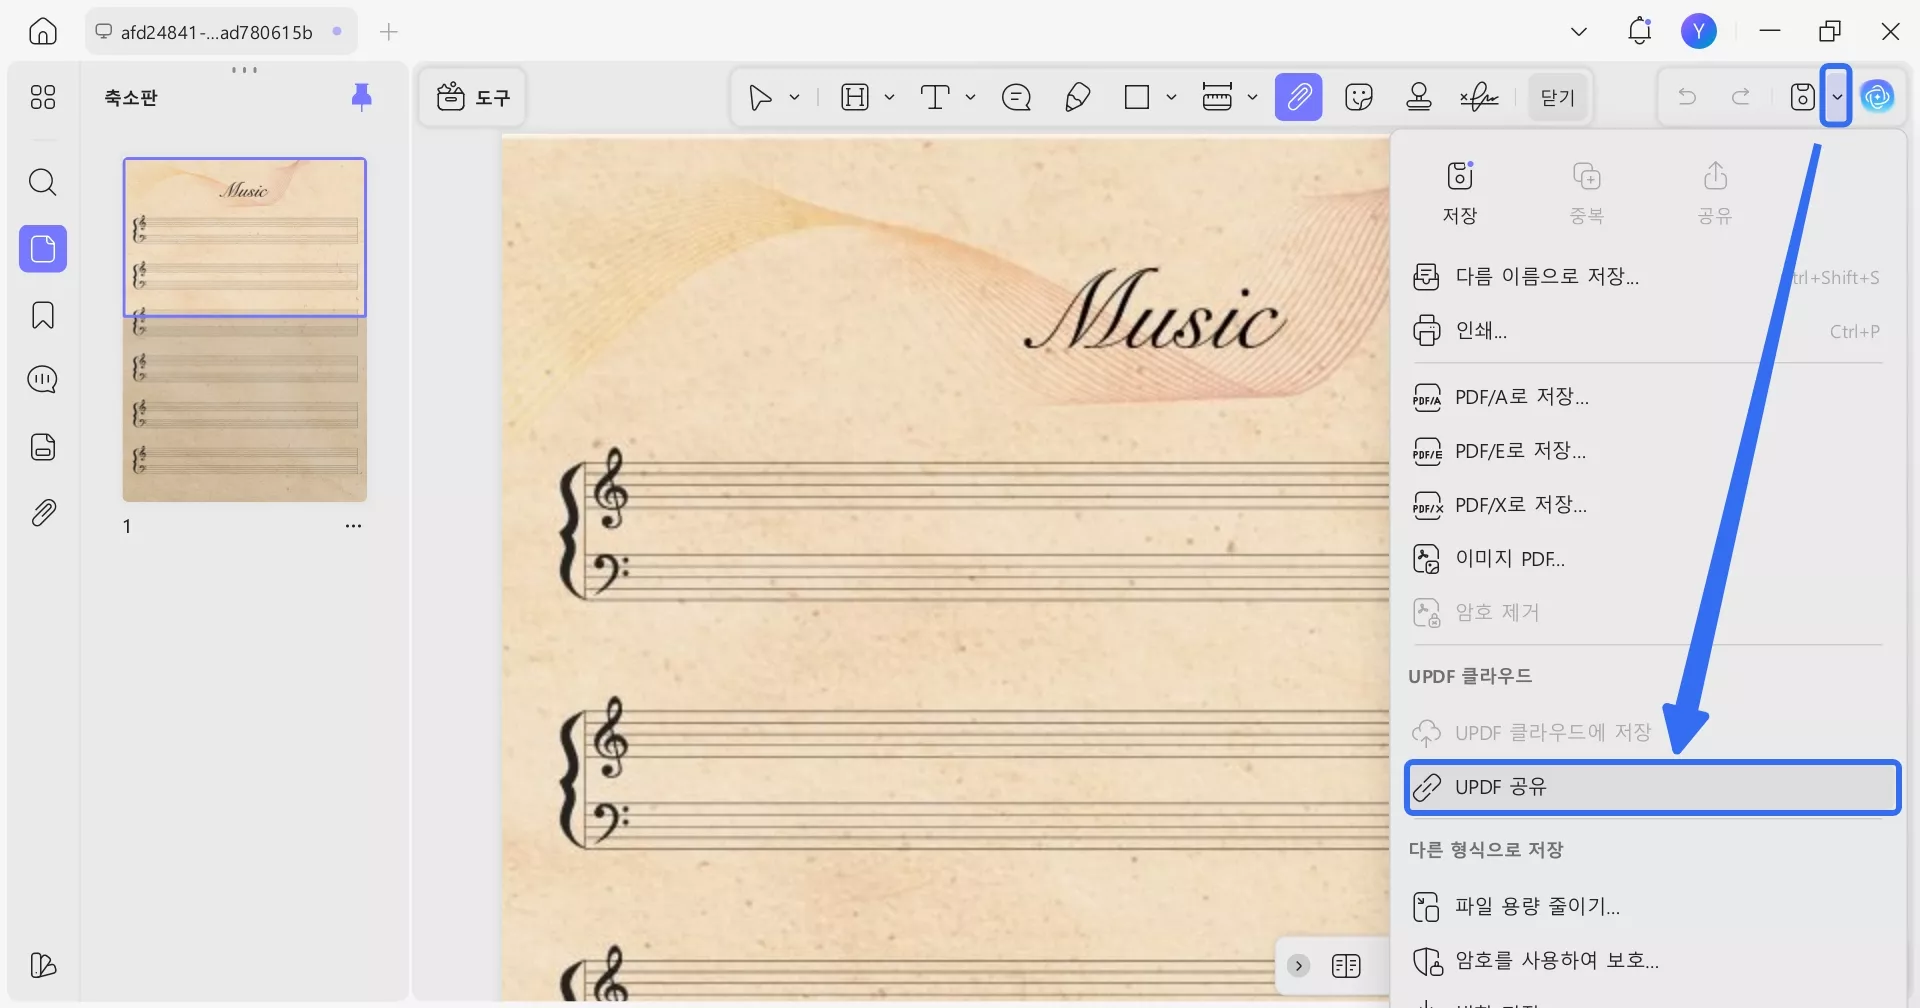Screen dimensions: 1920x1008
Task: Open the attachment paperclip panel in sidebar
Action: 42,513
